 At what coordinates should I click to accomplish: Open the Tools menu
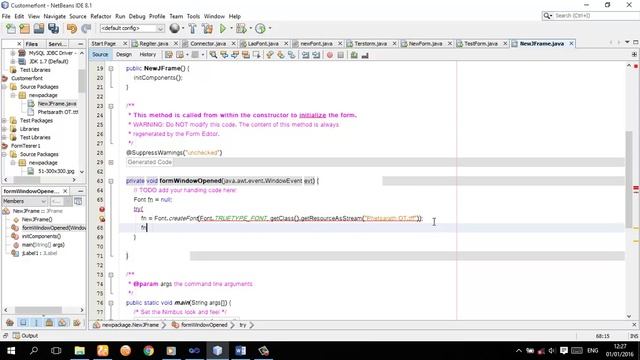coord(193,16)
